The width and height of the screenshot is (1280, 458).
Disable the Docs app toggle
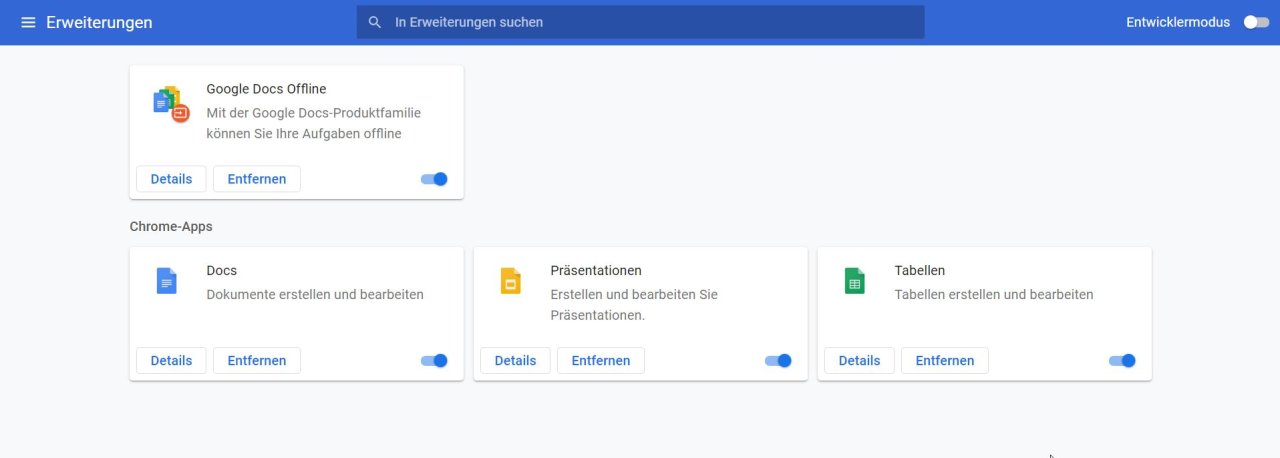click(434, 361)
